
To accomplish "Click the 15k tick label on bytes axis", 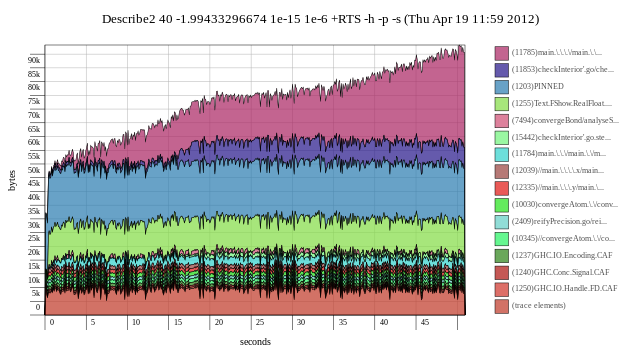I will coord(34,266).
